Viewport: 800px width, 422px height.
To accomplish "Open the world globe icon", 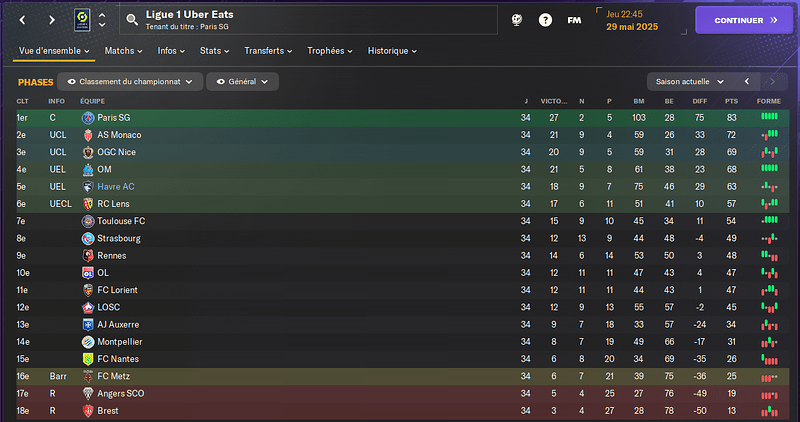I will 517,20.
